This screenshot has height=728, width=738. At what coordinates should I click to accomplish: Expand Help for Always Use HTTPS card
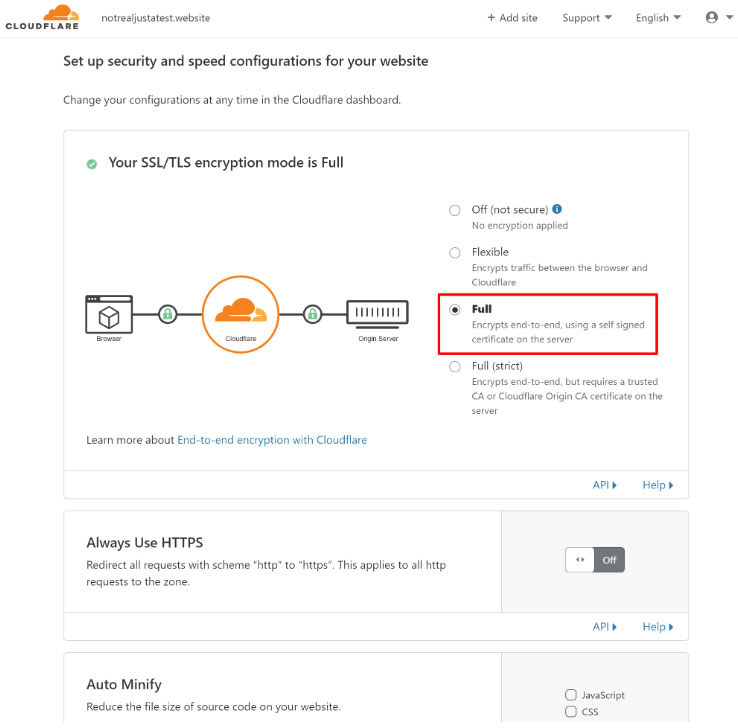pos(658,626)
